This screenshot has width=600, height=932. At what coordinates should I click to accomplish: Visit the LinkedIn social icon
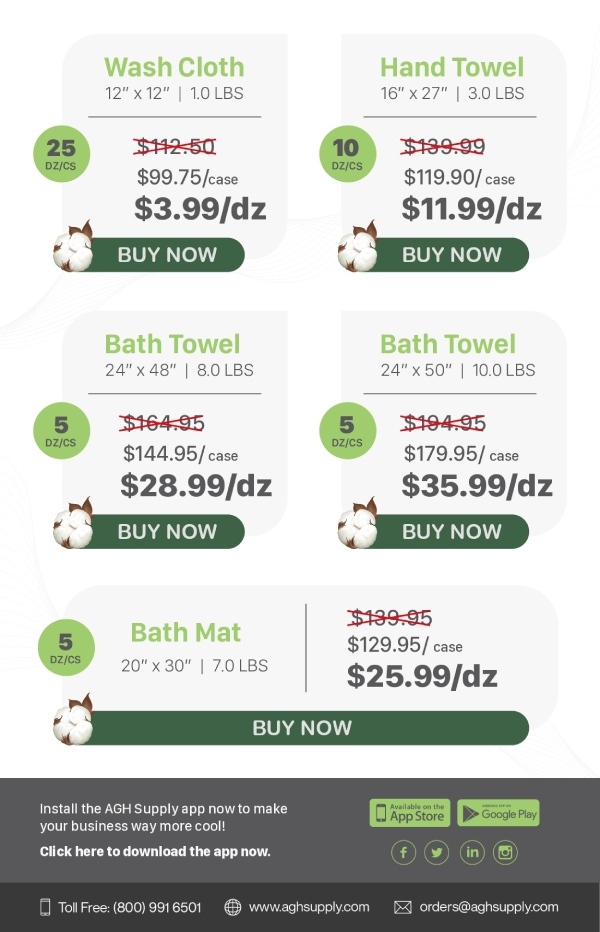point(472,852)
